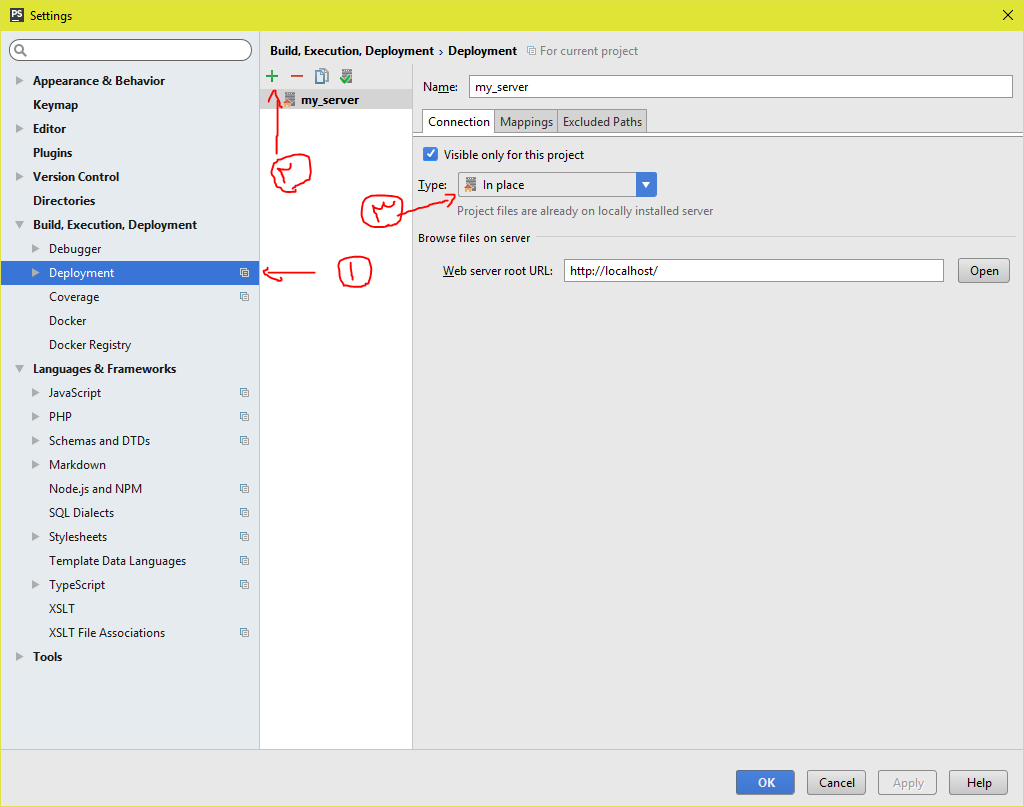Select the my_server entry in server list
This screenshot has height=807, width=1024.
336,100
